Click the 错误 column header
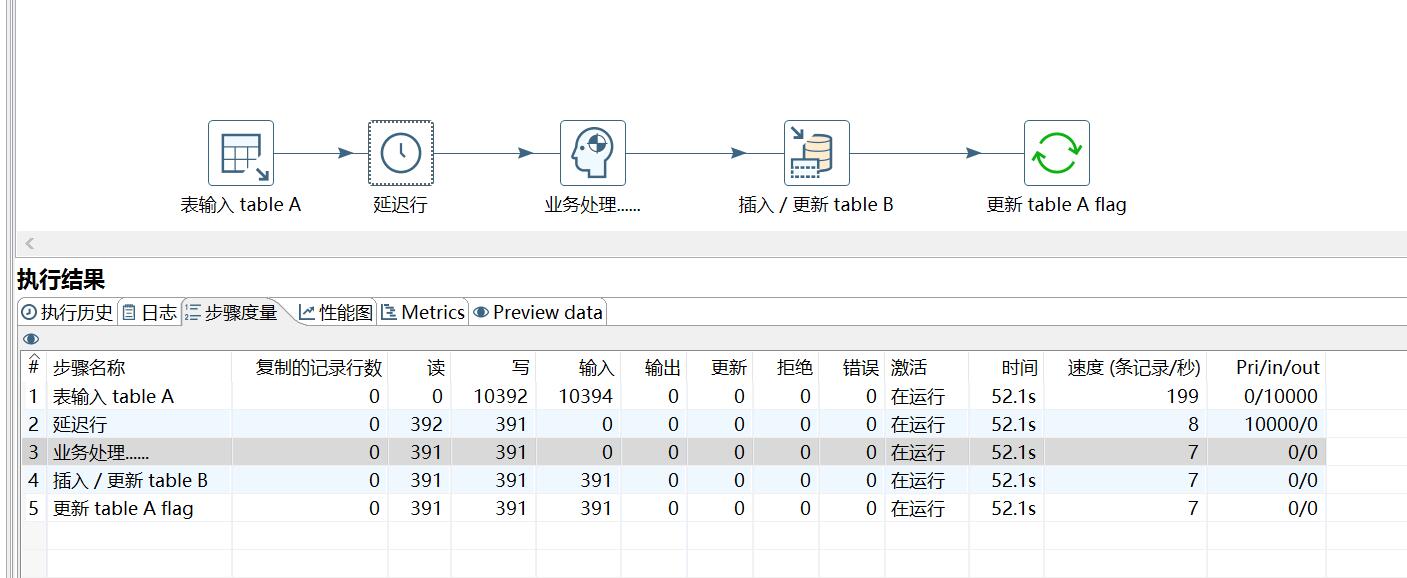Image resolution: width=1407 pixels, height=578 pixels. 851,367
